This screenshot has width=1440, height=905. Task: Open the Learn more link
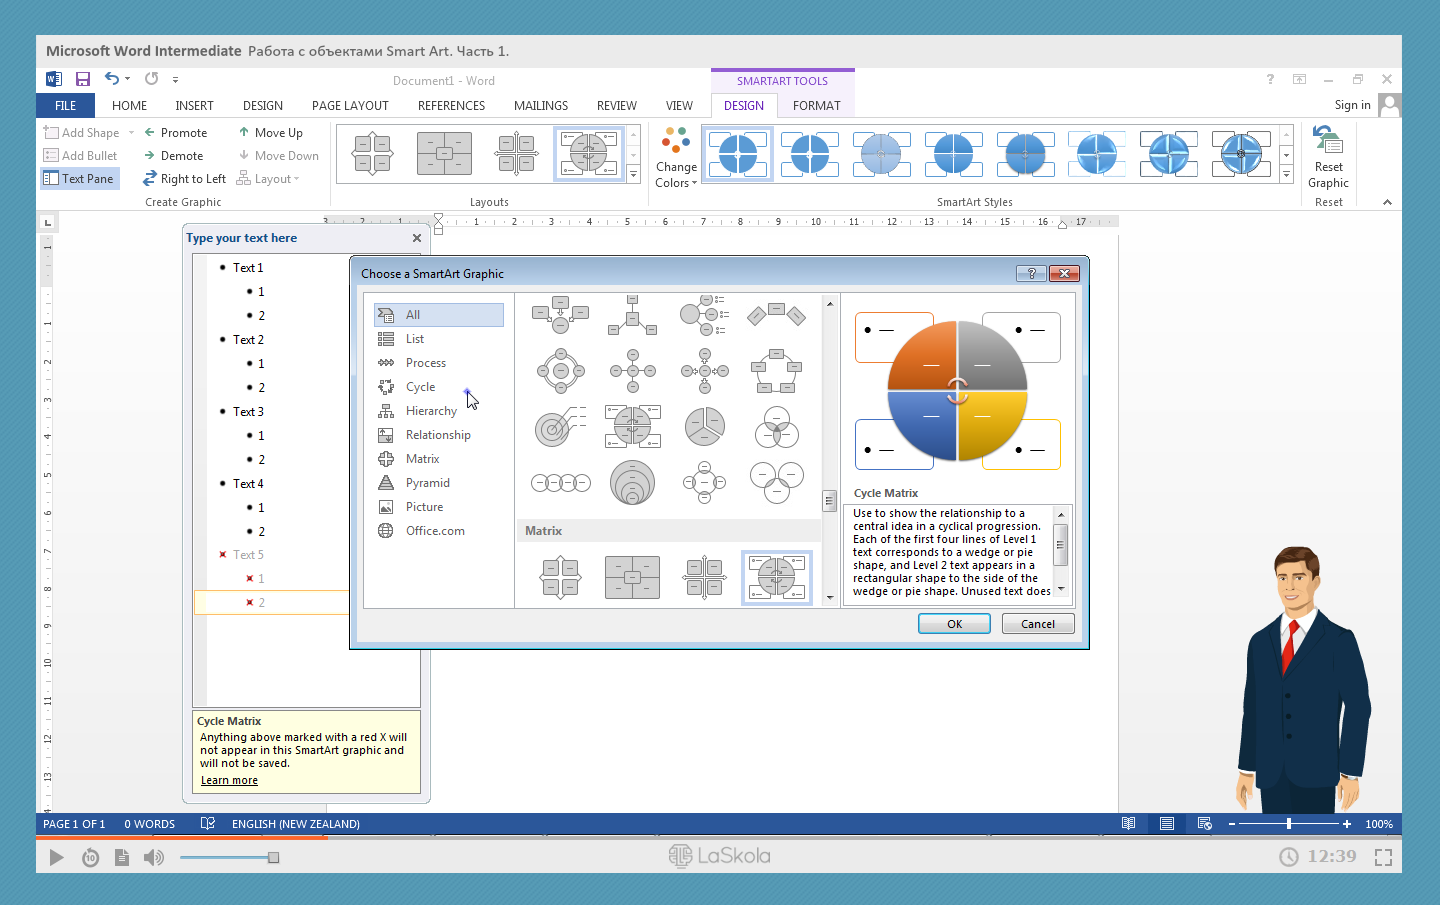pyautogui.click(x=229, y=781)
